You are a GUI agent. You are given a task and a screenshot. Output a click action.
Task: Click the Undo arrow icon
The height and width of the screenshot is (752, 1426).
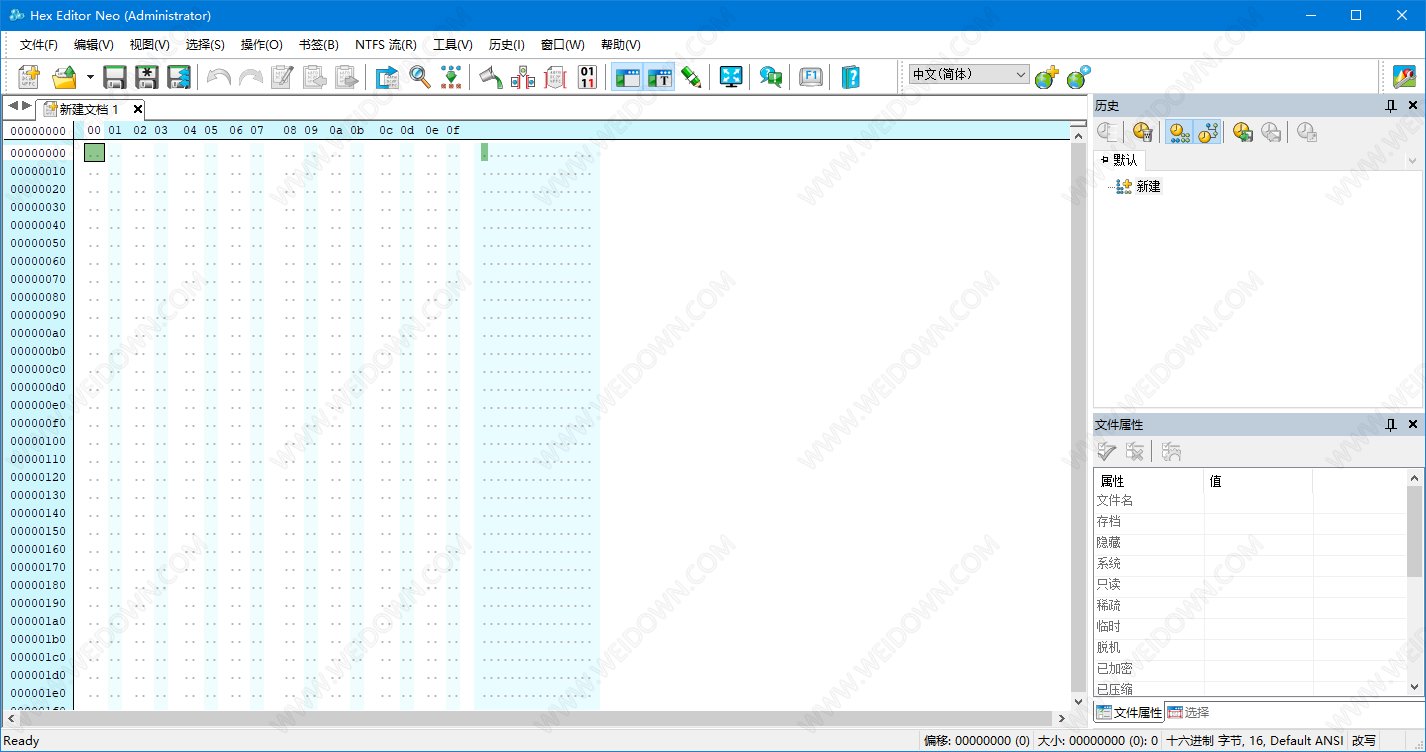click(x=218, y=77)
